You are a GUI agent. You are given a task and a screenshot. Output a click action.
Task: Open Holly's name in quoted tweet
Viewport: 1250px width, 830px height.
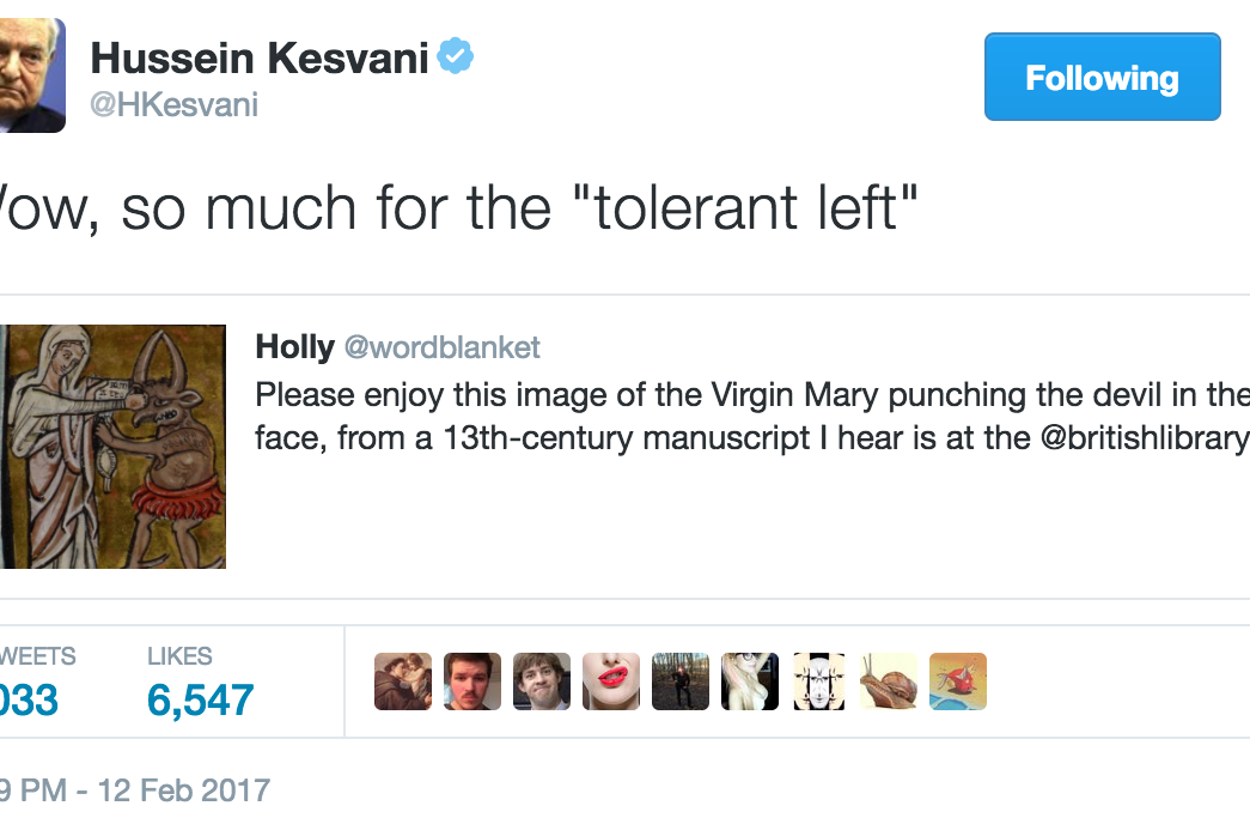click(294, 347)
